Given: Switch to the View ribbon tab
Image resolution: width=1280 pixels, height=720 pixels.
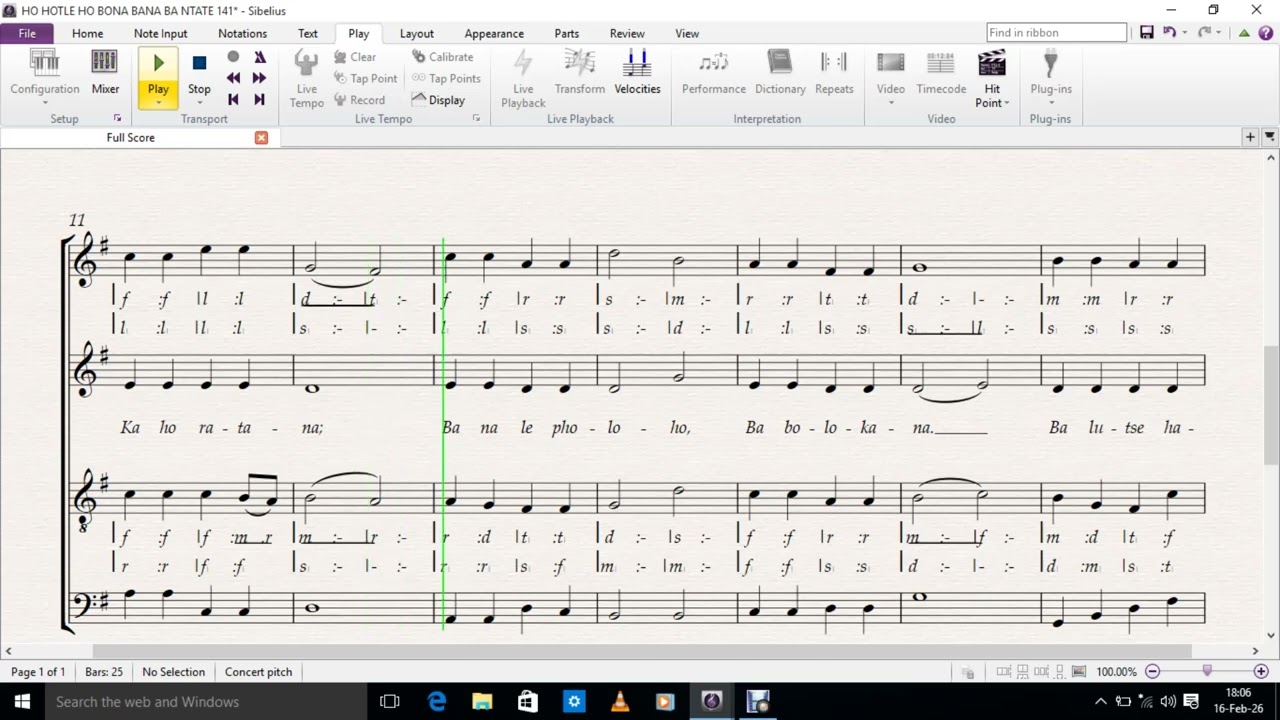Looking at the screenshot, I should click(687, 33).
